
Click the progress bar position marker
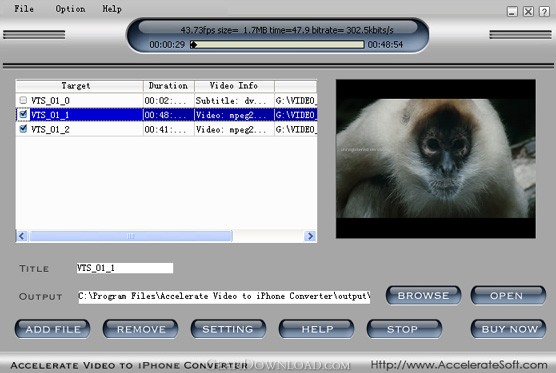click(x=194, y=44)
